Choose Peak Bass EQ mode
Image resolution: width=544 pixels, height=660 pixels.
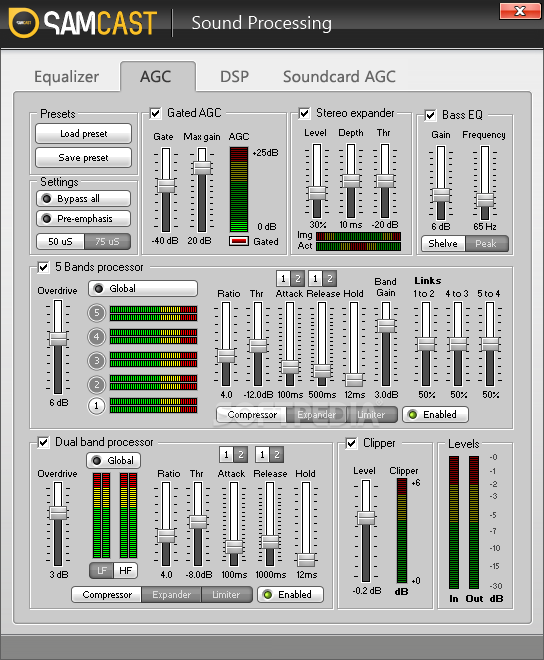486,244
